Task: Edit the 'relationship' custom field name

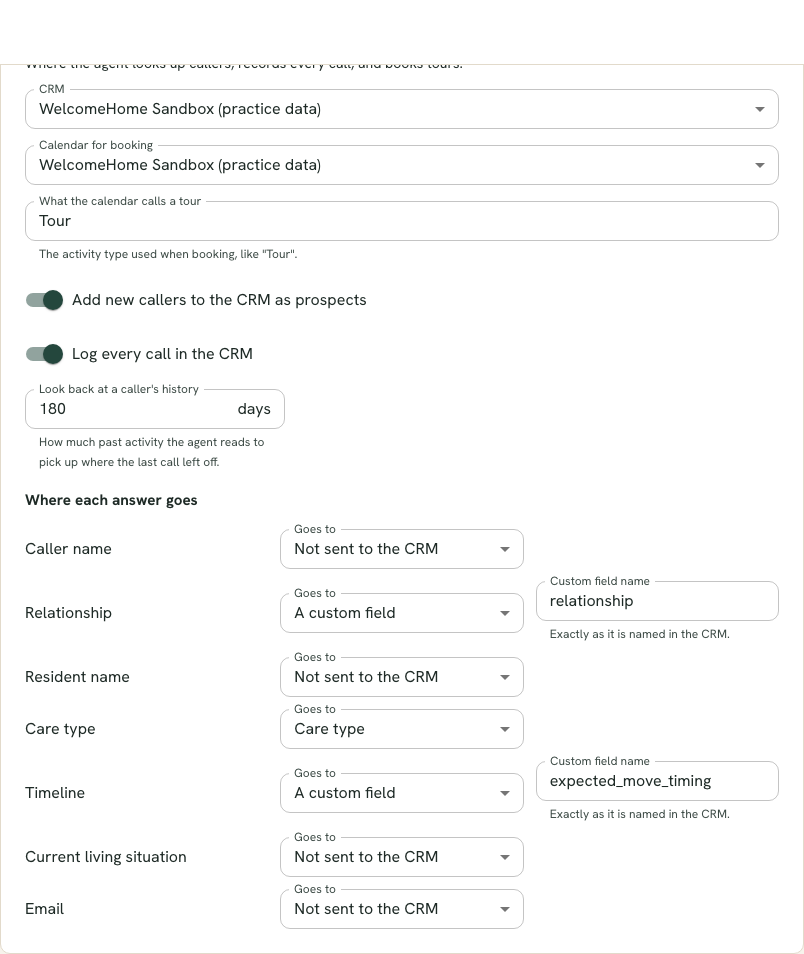Action: [x=657, y=601]
